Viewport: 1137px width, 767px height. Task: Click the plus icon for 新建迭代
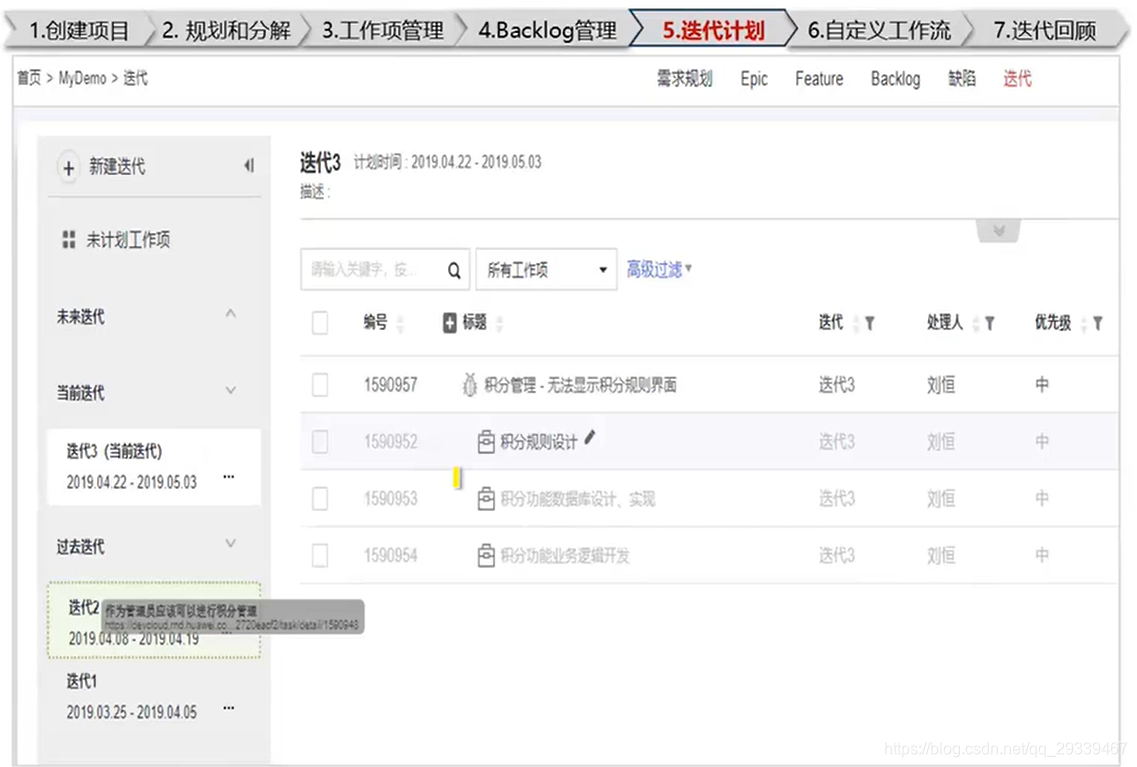68,168
